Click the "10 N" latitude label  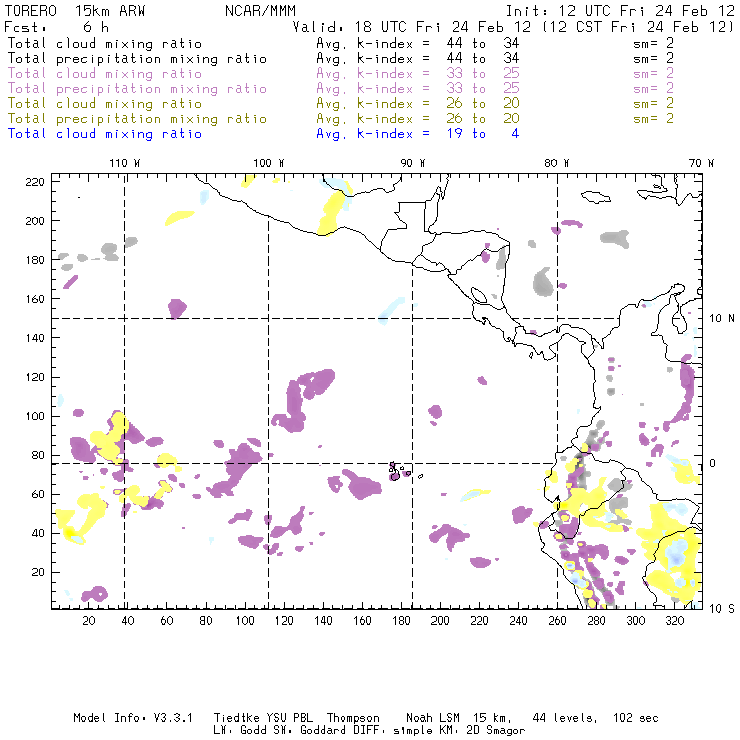point(722,319)
